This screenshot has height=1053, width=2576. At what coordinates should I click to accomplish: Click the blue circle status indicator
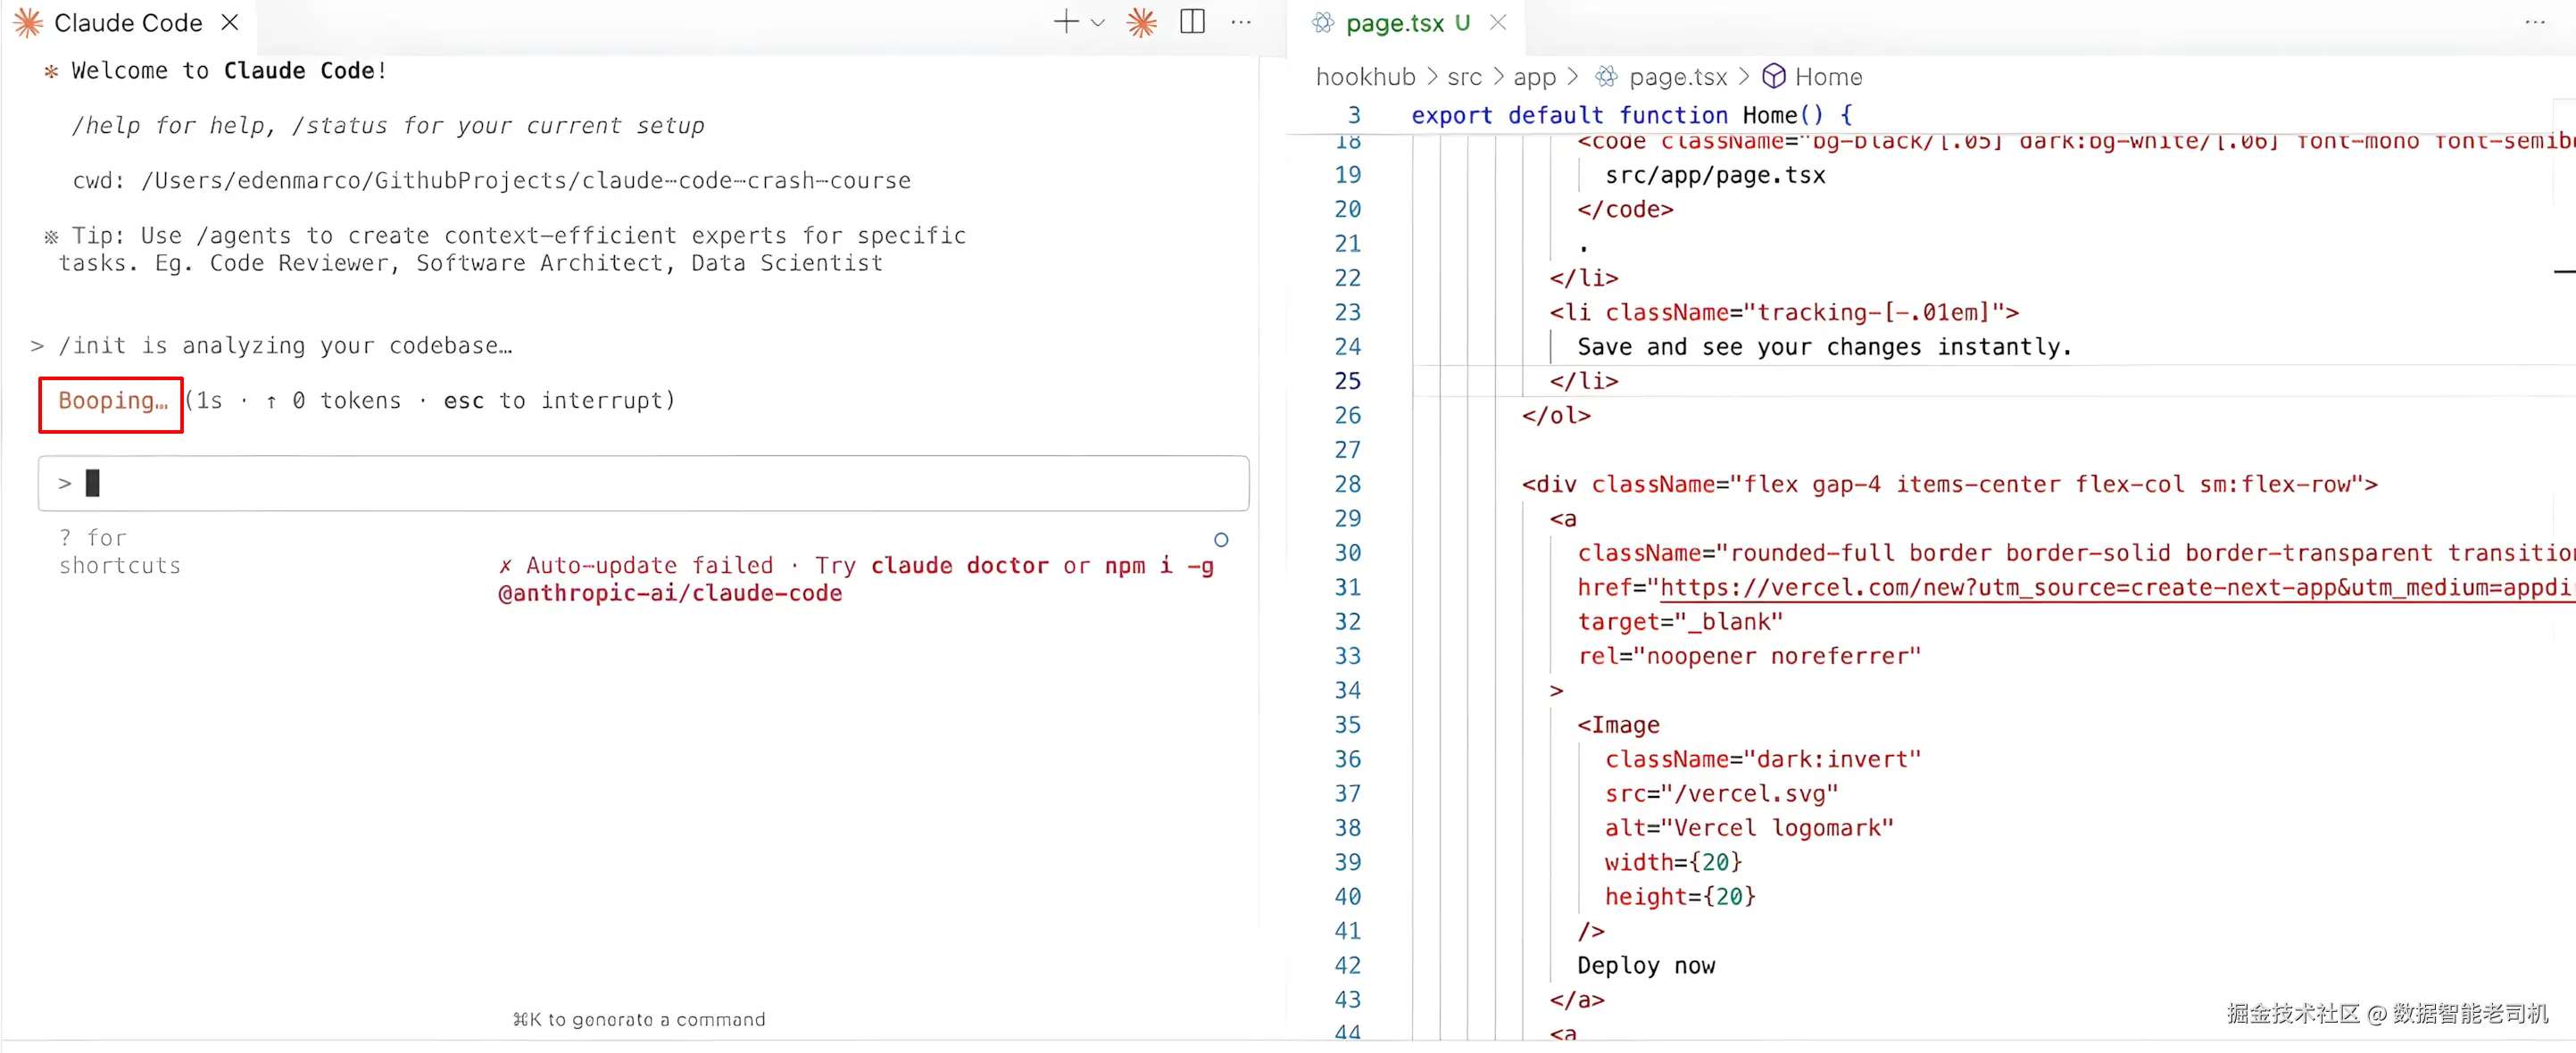coord(1220,540)
